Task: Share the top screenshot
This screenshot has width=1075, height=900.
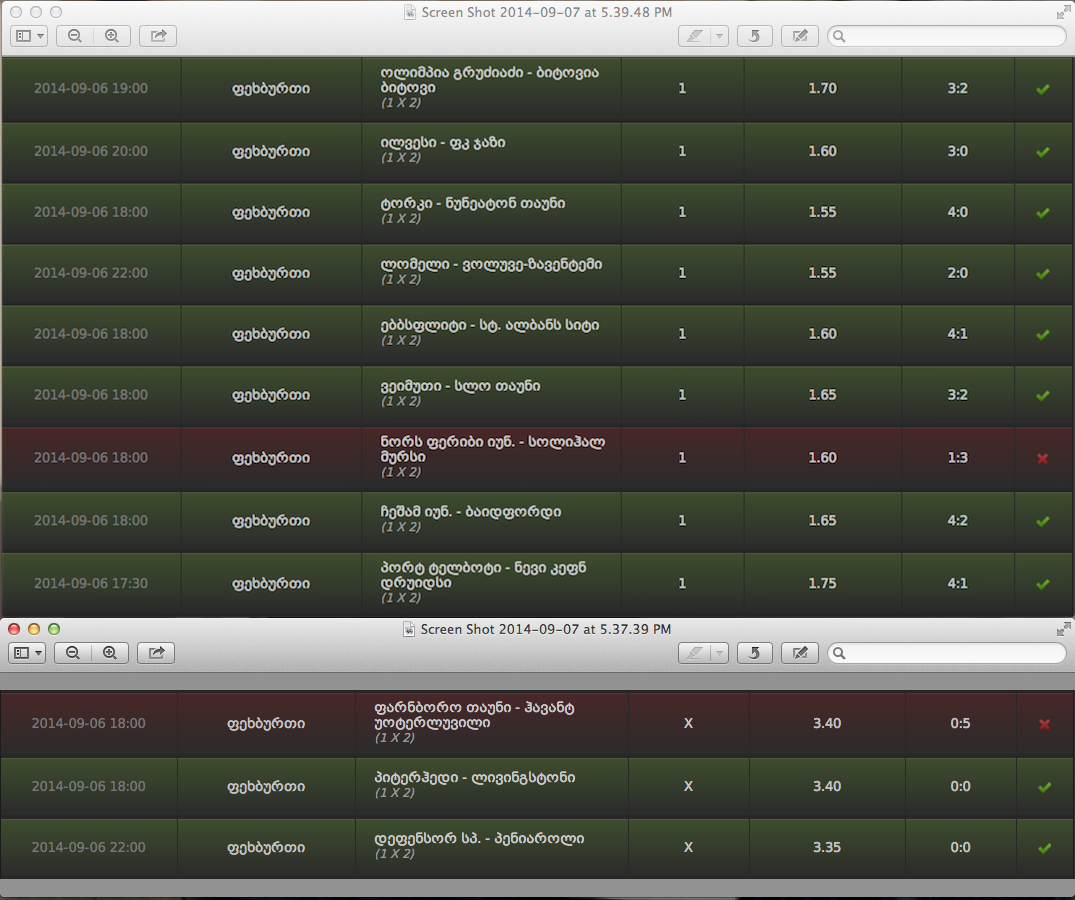Action: point(157,35)
